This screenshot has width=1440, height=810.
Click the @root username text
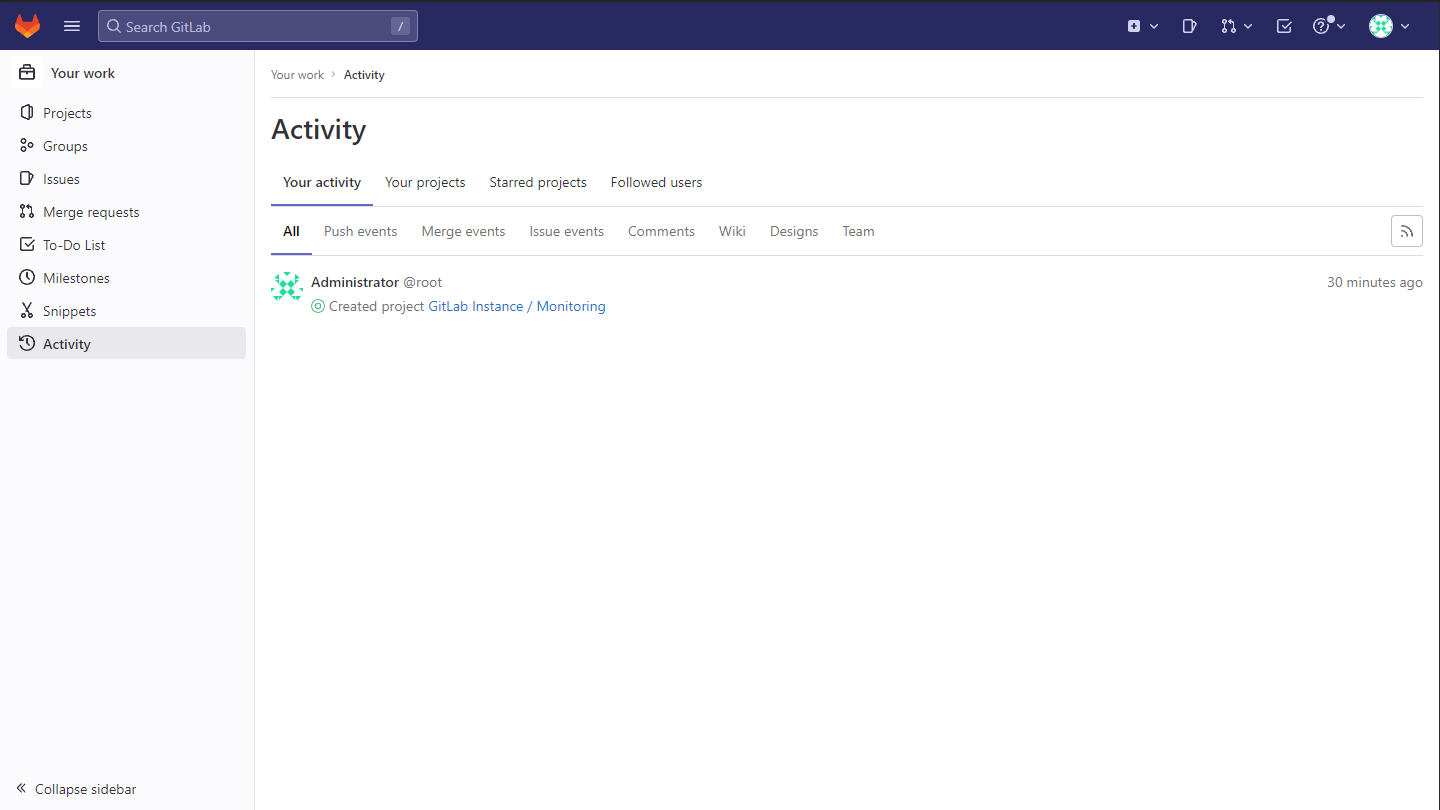click(423, 282)
